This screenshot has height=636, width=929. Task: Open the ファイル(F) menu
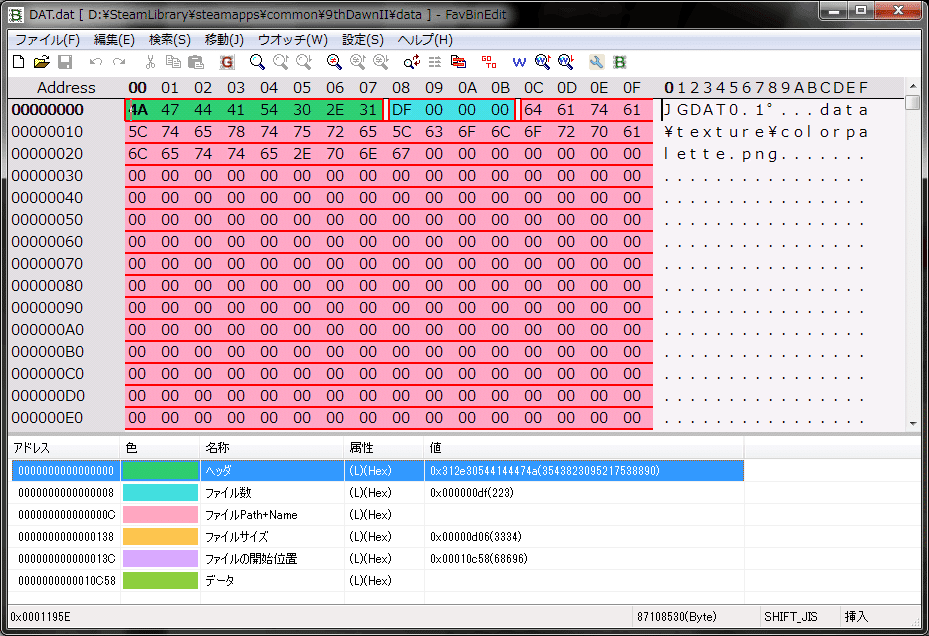(x=47, y=40)
